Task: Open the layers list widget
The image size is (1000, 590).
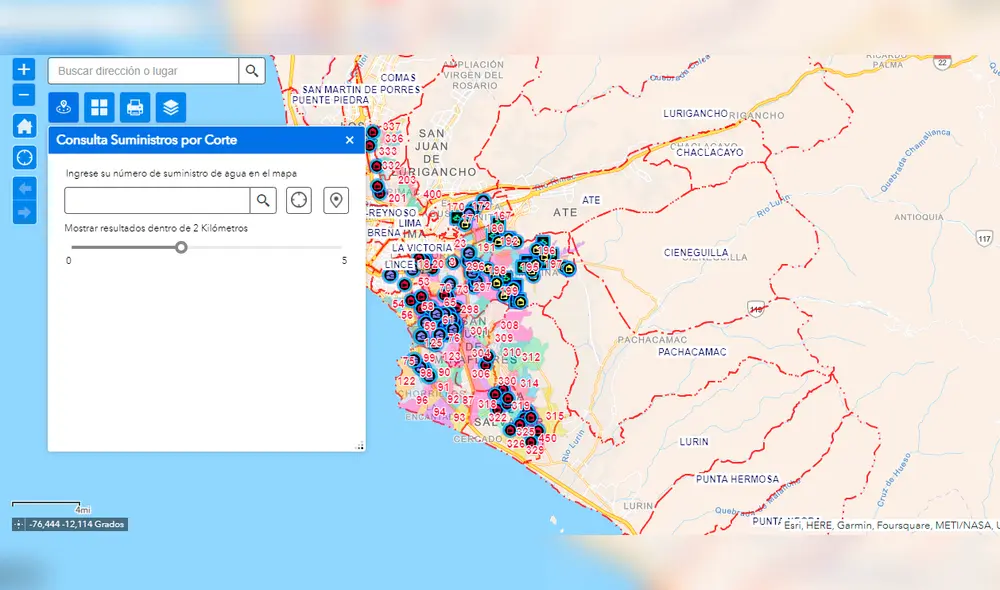Action: (171, 107)
